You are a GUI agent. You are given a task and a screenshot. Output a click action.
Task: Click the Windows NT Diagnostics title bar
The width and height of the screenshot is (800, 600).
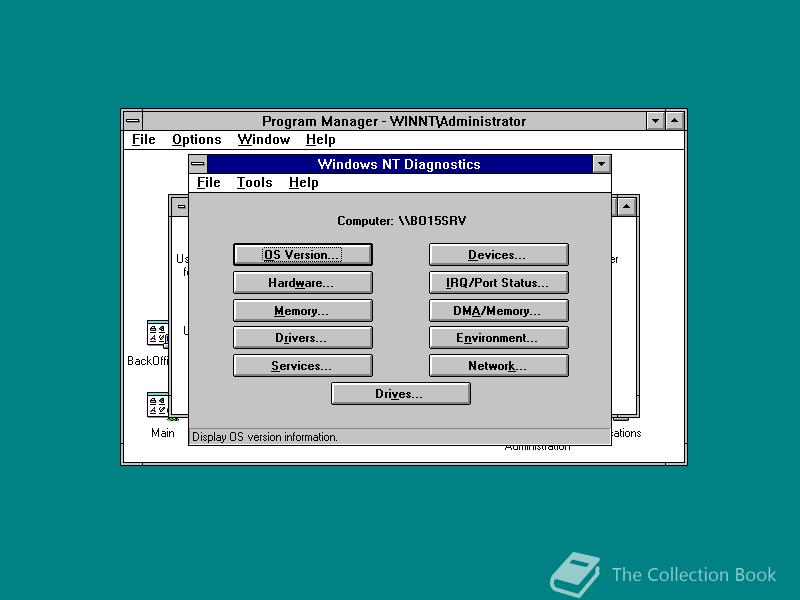[x=399, y=164]
